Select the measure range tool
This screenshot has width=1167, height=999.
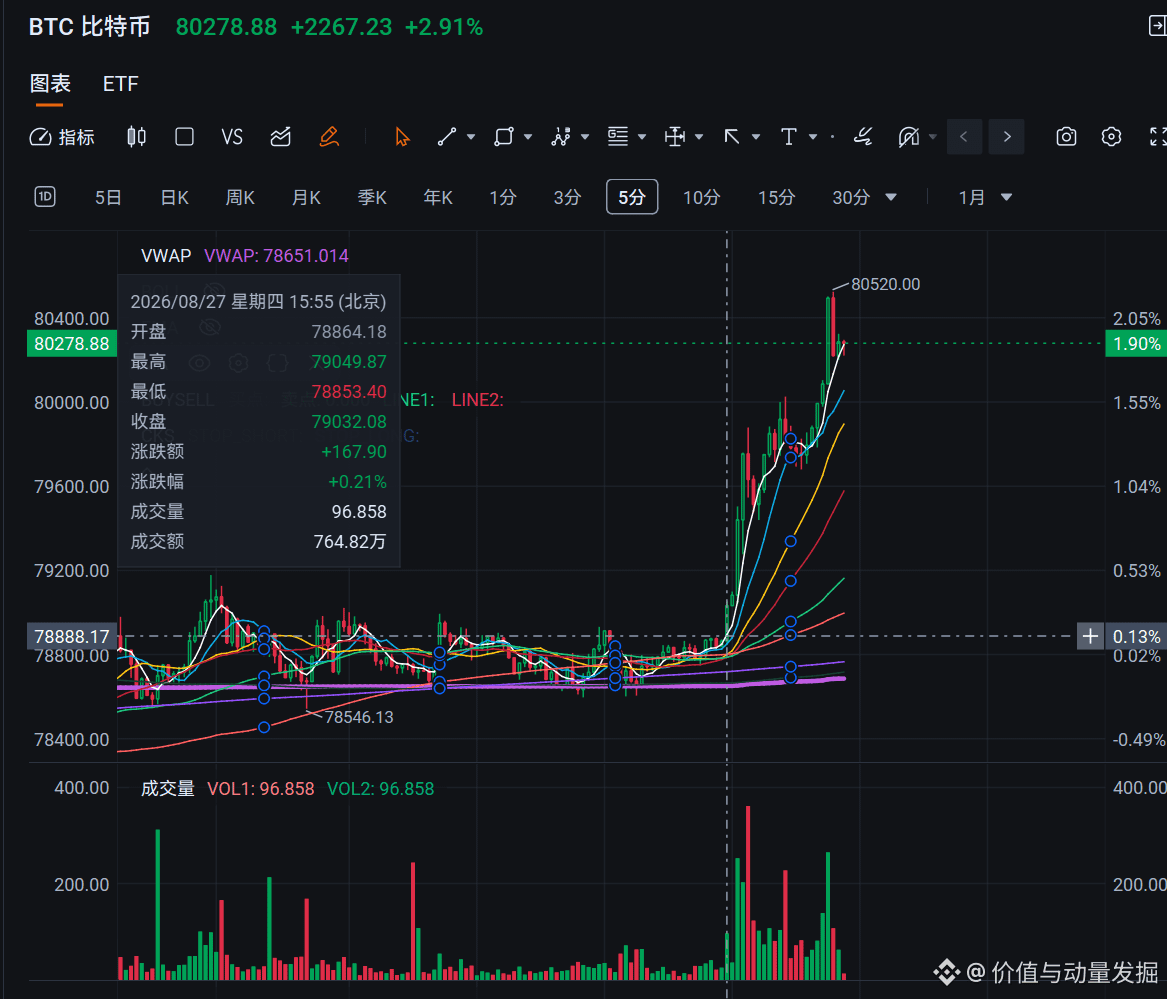point(675,137)
